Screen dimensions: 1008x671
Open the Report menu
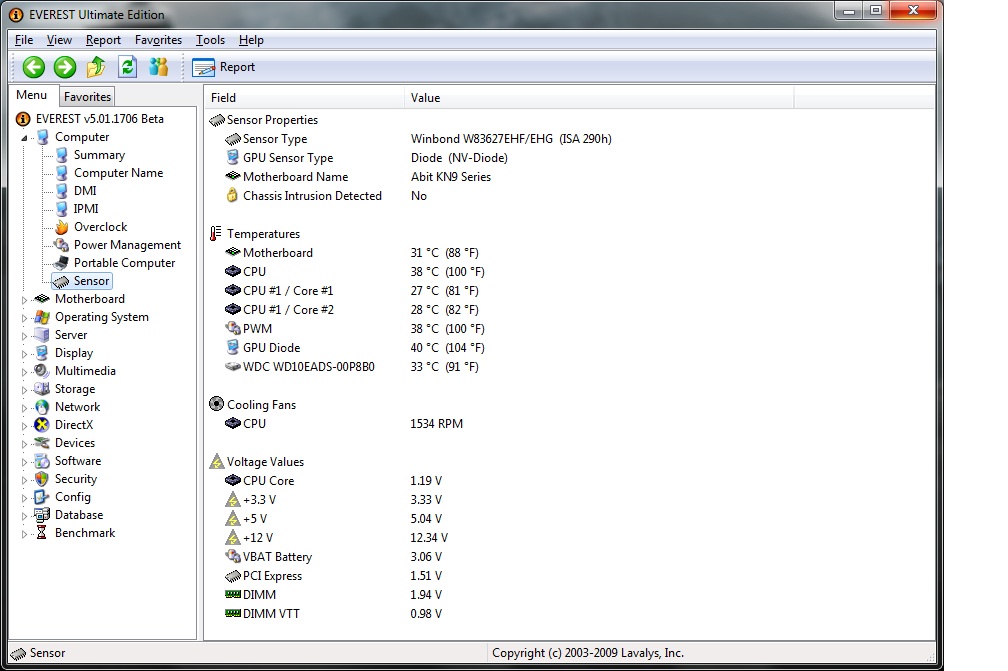[x=103, y=40]
